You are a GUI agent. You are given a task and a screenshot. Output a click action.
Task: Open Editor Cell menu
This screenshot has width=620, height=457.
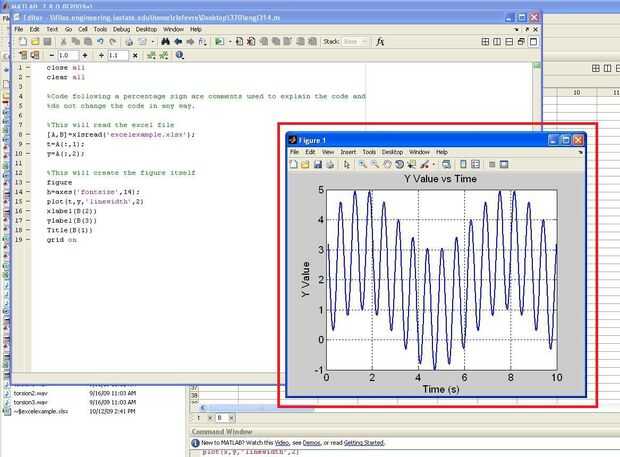(83, 29)
